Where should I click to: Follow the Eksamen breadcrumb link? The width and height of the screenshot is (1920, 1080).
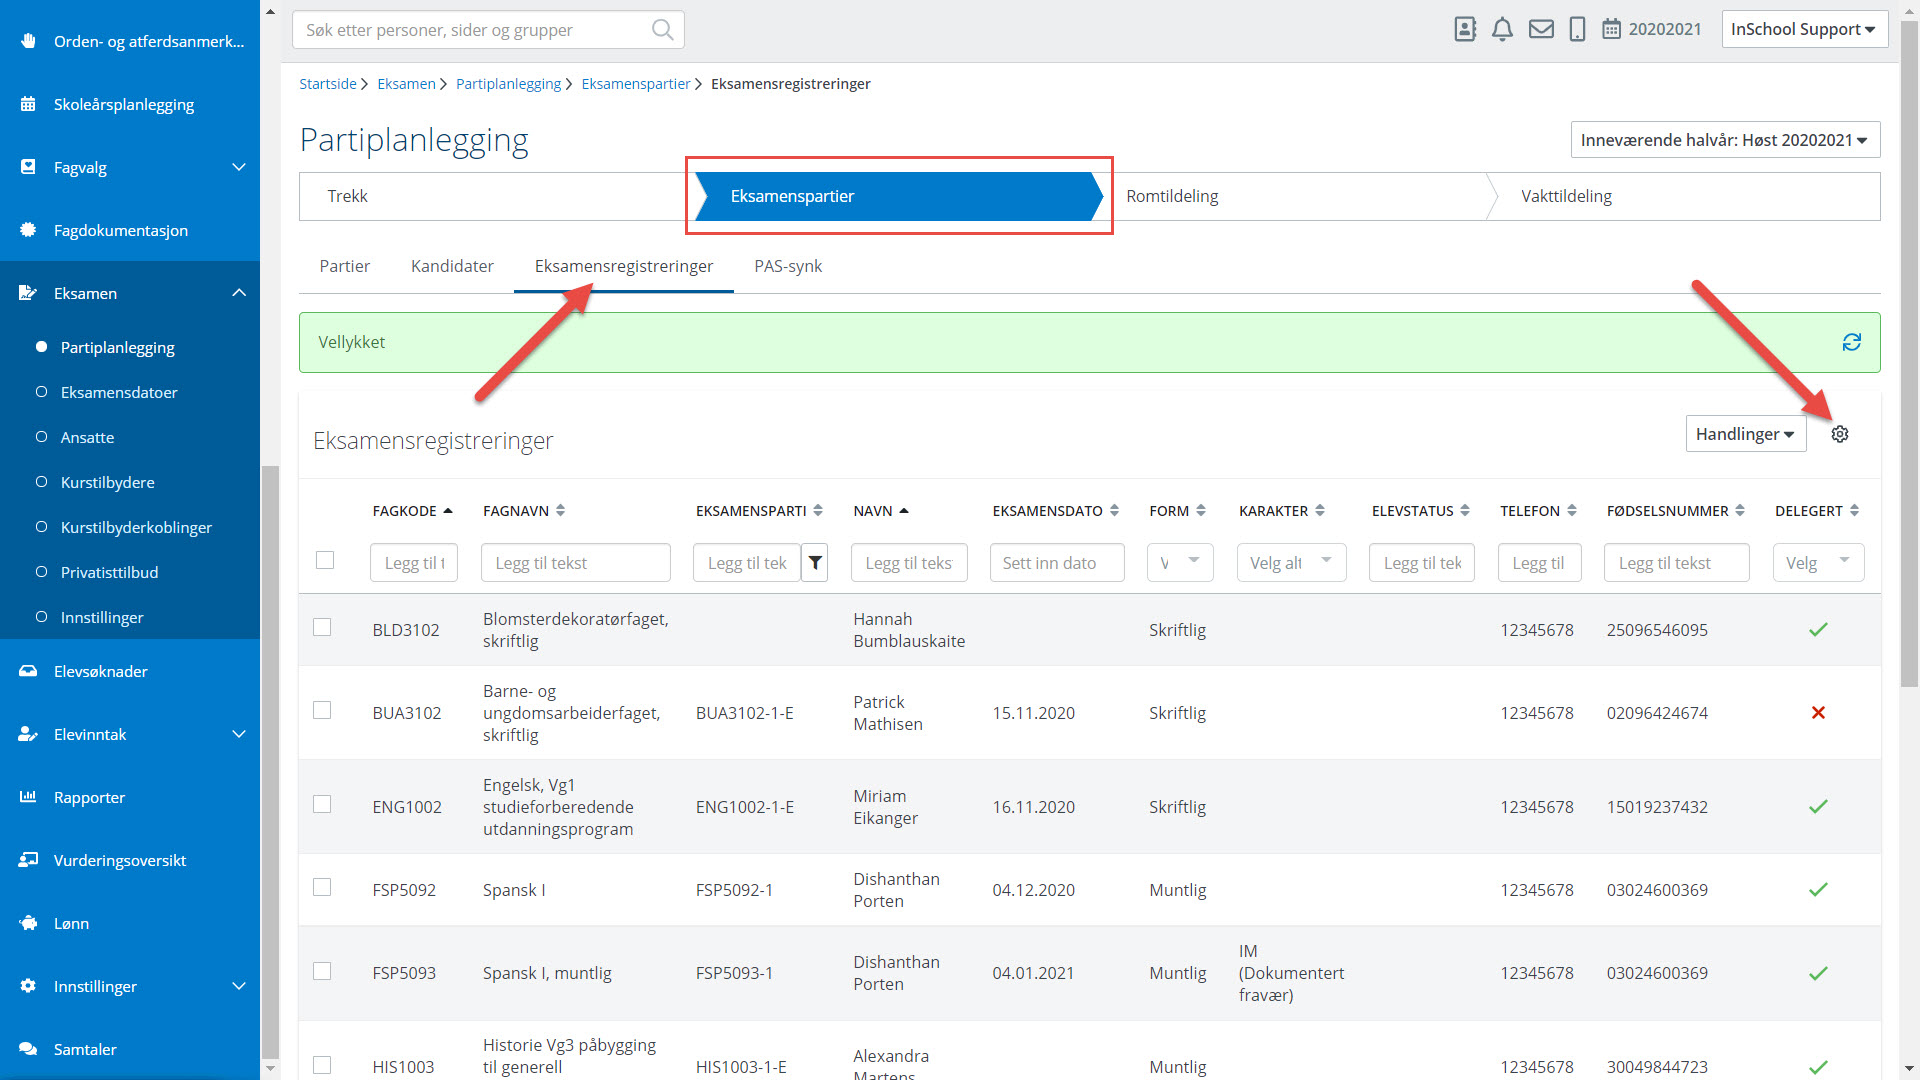(x=406, y=84)
